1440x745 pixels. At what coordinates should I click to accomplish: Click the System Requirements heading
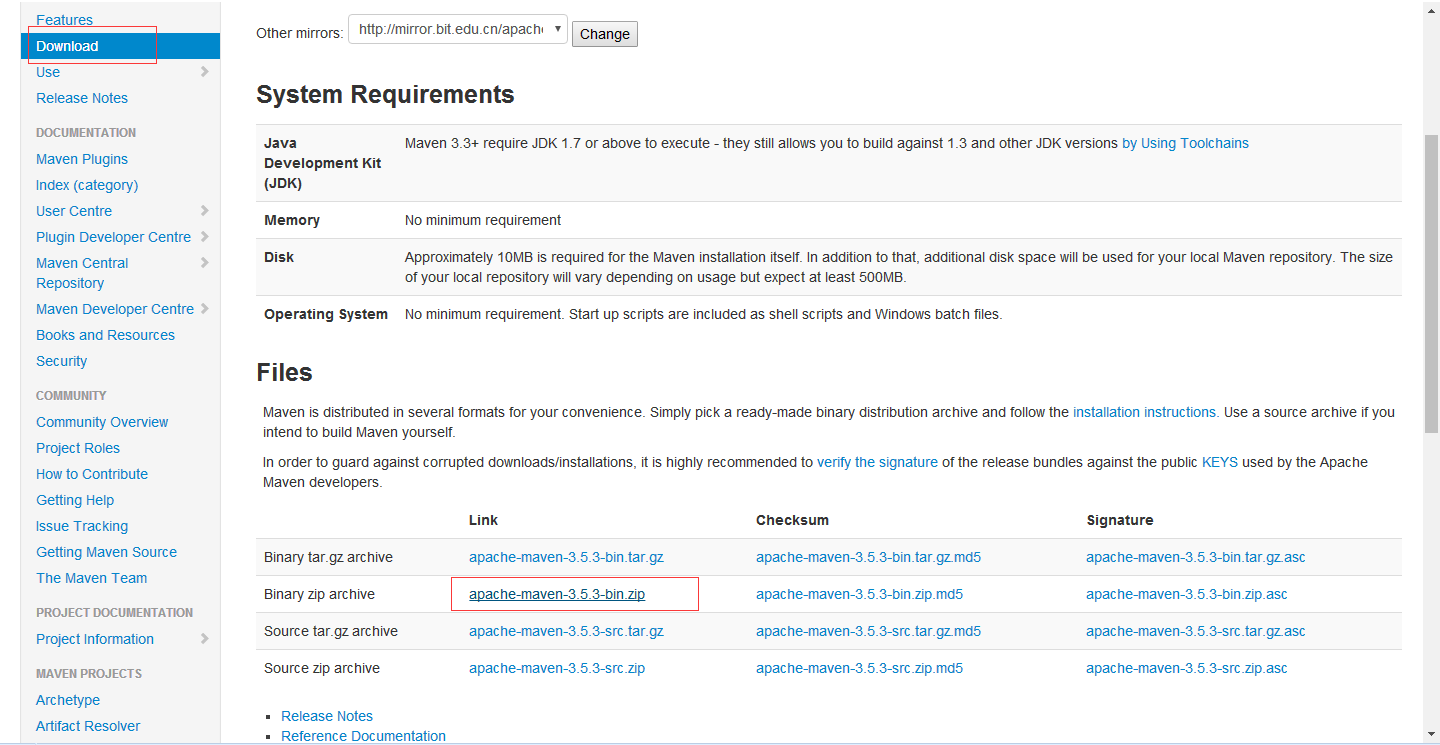pyautogui.click(x=385, y=95)
